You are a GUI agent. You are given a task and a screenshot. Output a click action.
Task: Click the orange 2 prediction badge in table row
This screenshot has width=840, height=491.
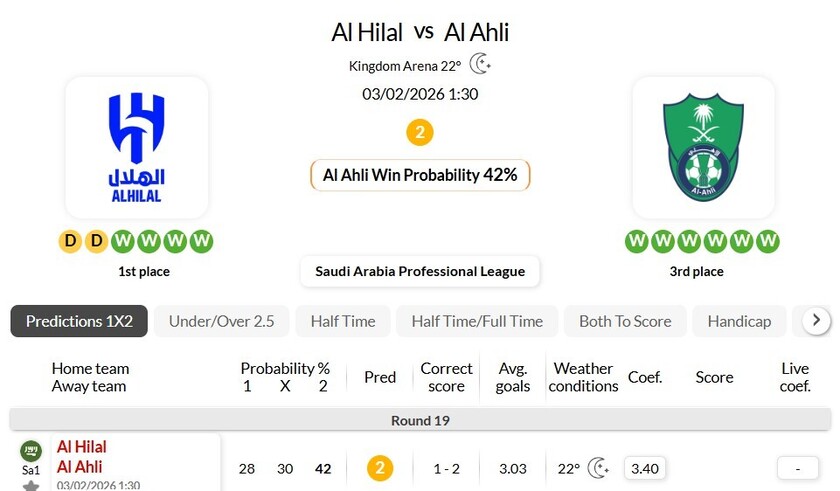[380, 467]
